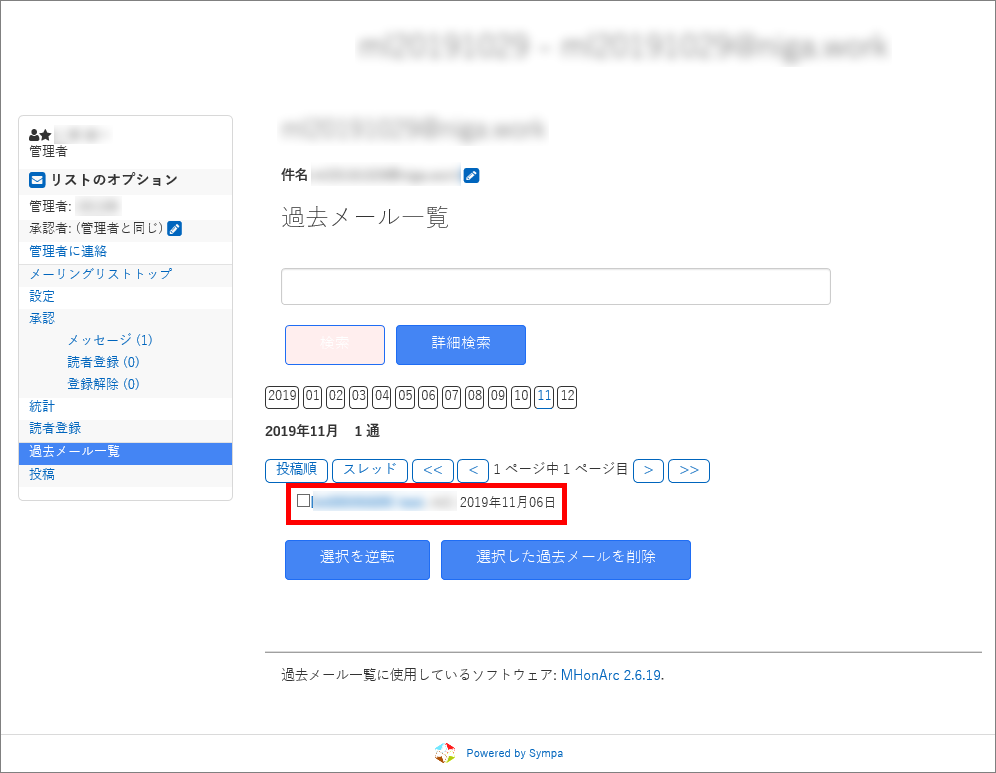996x773 pixels.
Task: Select month 08 in the archive calendar
Action: (474, 397)
